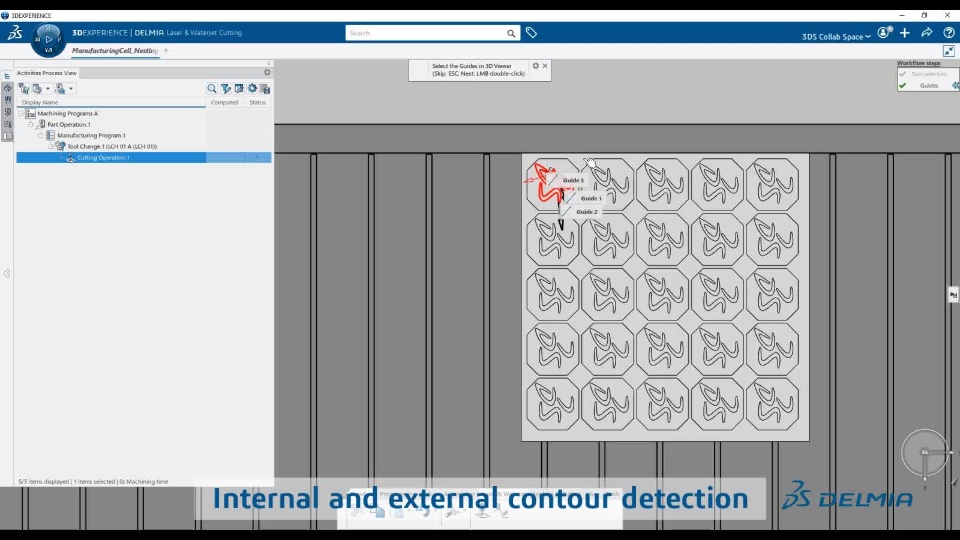This screenshot has height=540, width=960.
Task: Click the first tree-filter toolbar icon
Action: coord(23,89)
